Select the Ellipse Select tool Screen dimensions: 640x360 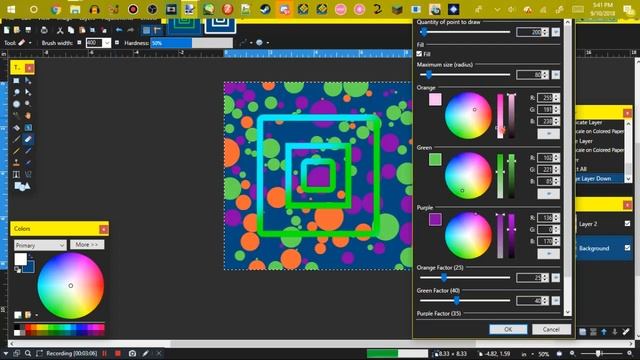pyautogui.click(x=16, y=104)
